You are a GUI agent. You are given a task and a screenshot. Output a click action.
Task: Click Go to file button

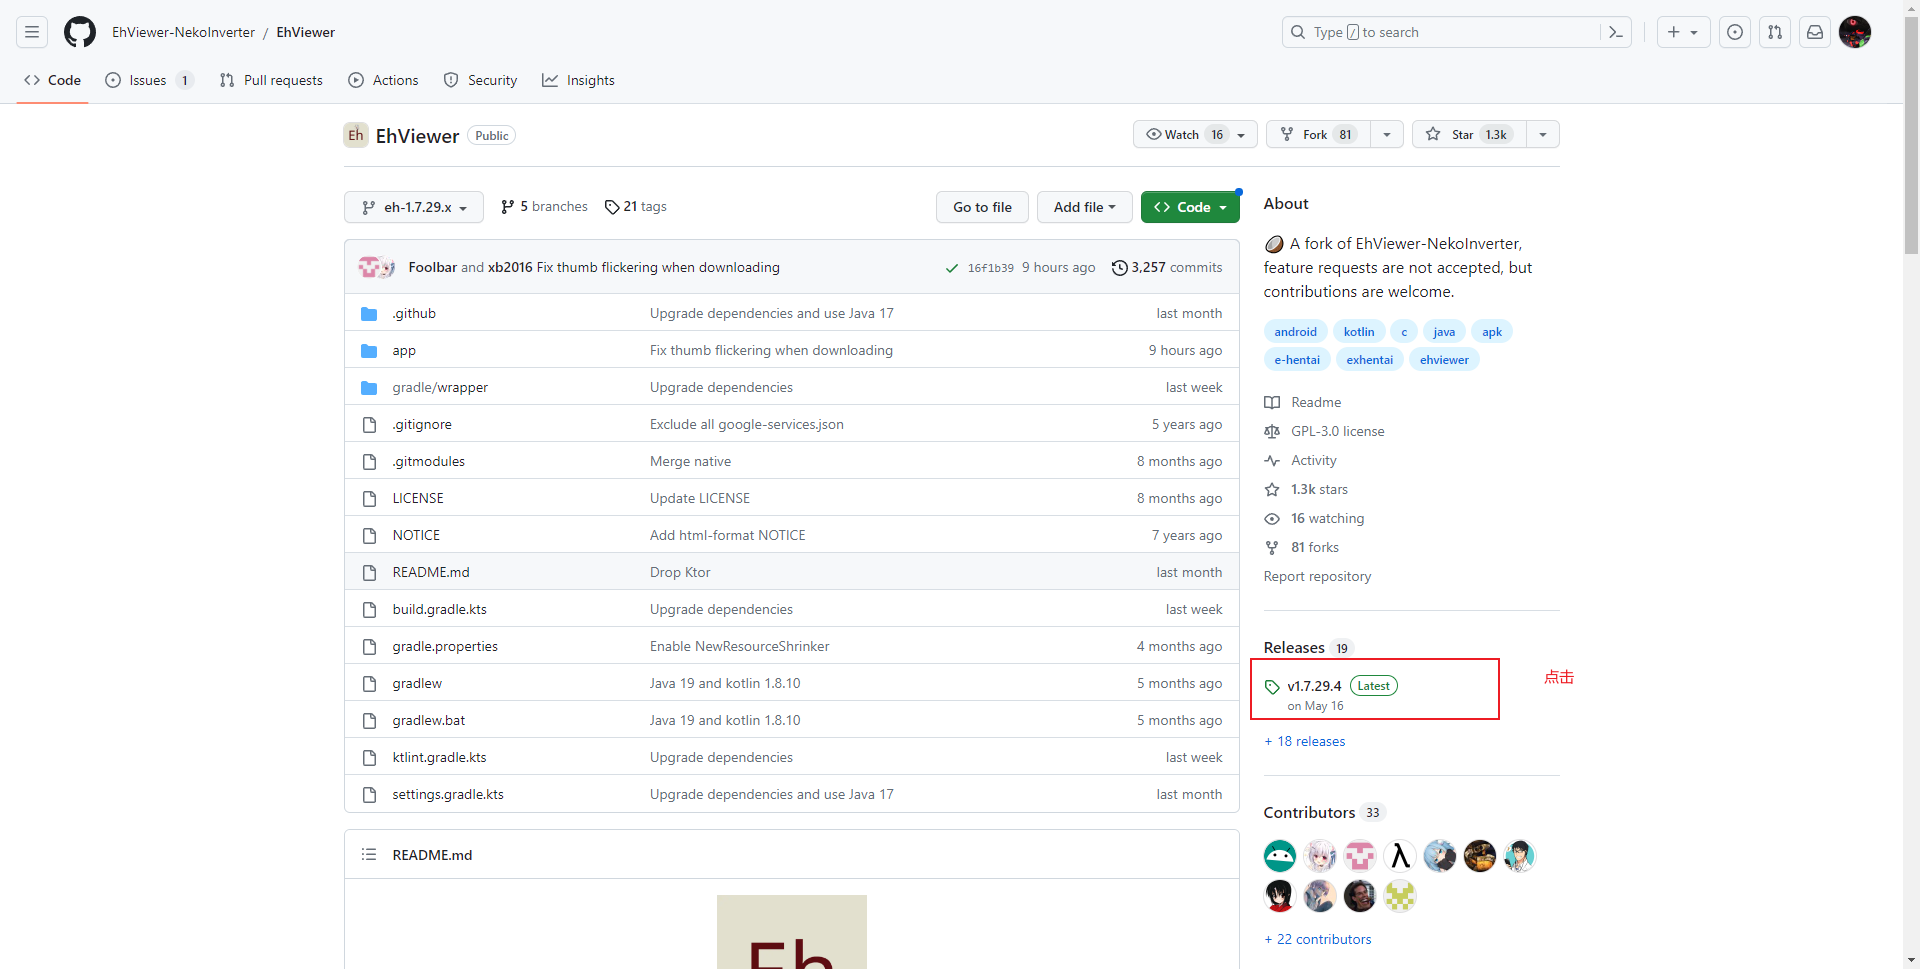(x=982, y=207)
